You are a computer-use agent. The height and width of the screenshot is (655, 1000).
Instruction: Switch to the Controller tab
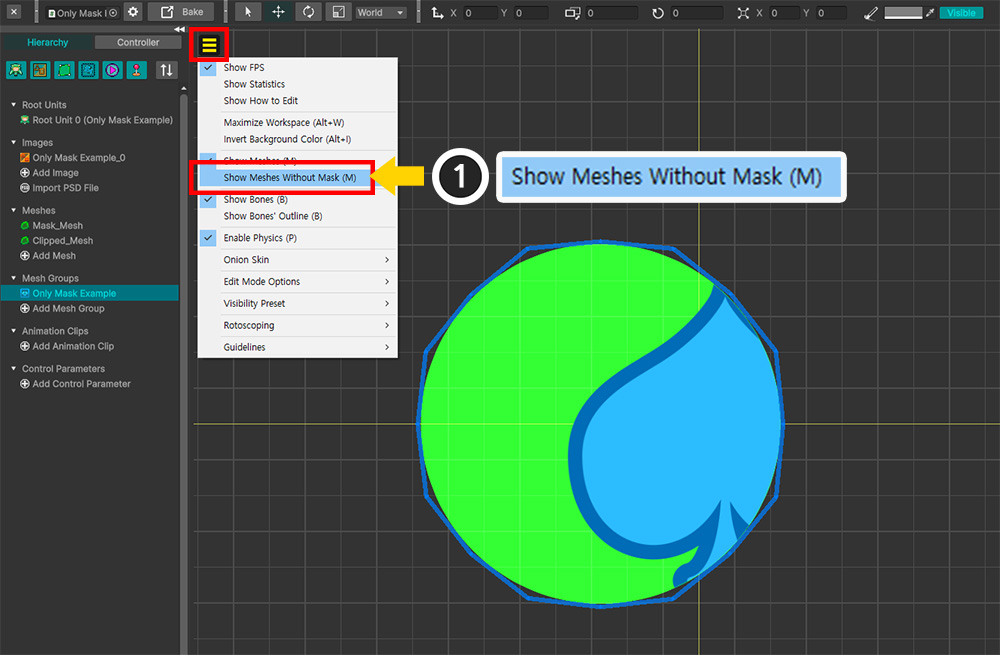(x=138, y=42)
